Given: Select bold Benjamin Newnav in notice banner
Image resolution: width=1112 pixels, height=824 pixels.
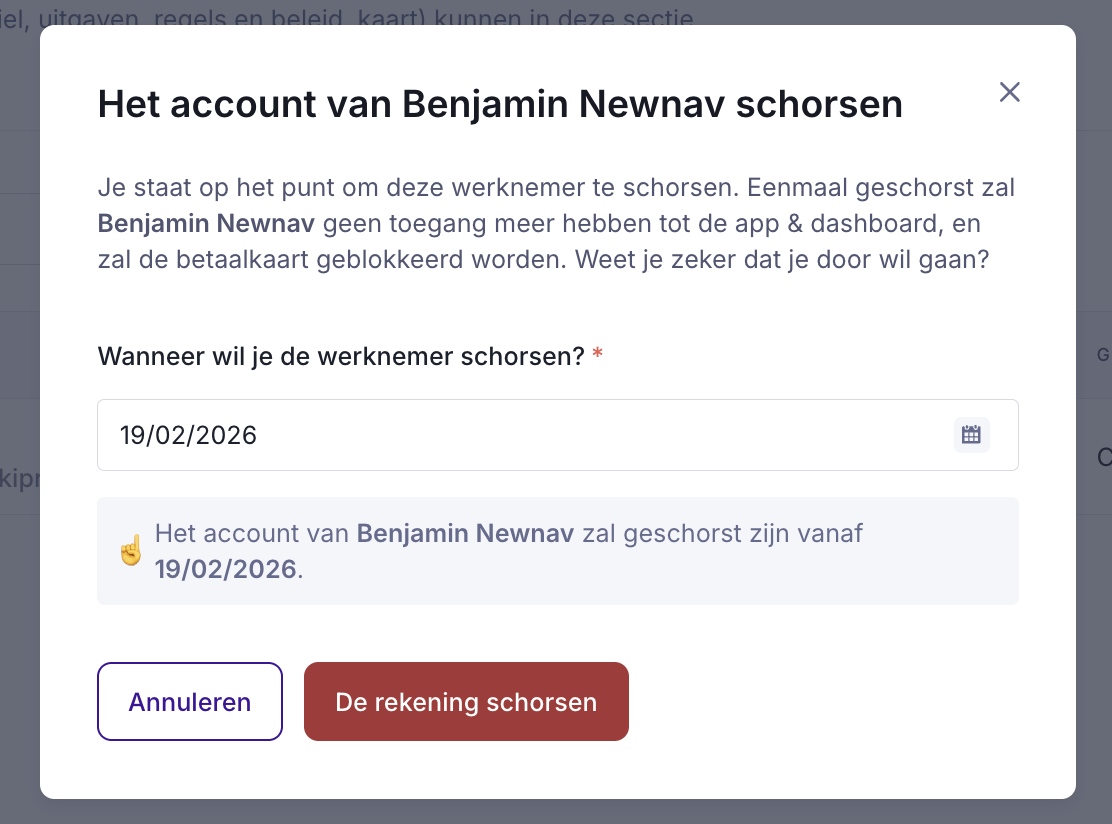Looking at the screenshot, I should [465, 533].
